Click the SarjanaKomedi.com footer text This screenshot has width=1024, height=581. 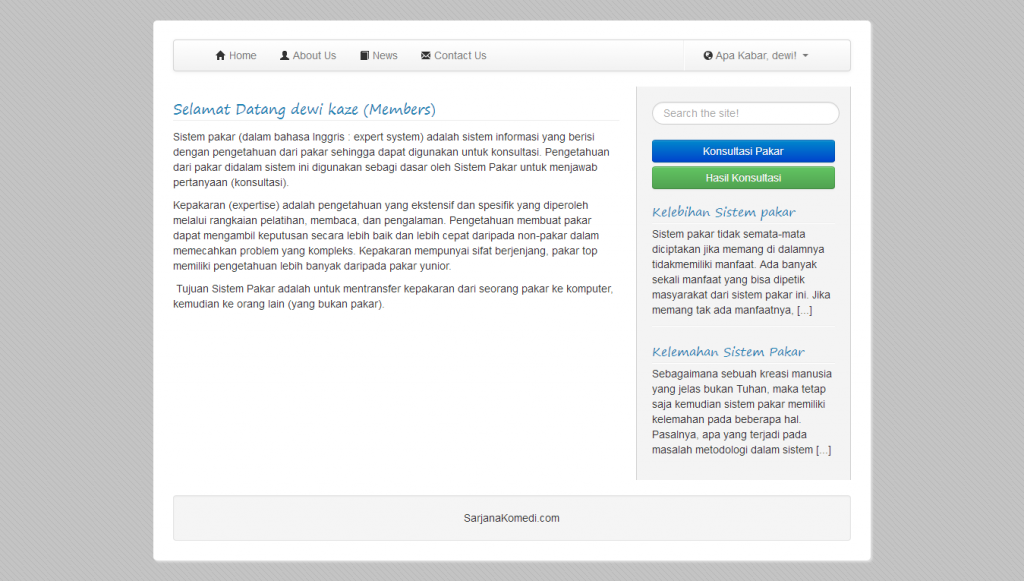click(511, 518)
